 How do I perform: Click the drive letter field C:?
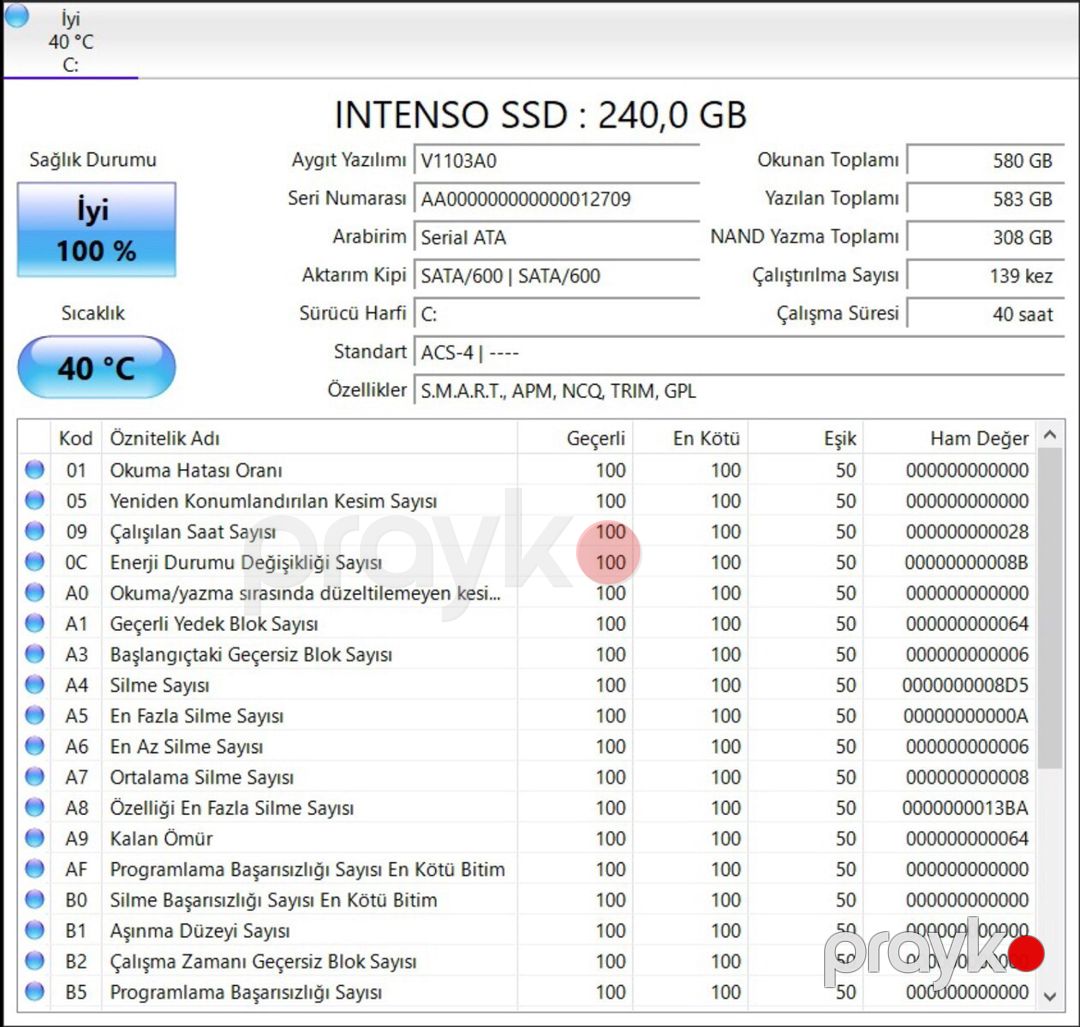[x=557, y=315]
